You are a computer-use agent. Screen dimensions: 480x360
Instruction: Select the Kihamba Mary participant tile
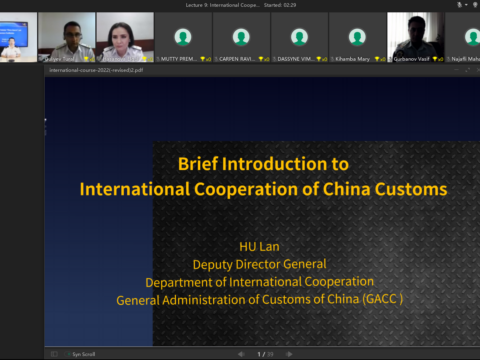(357, 37)
